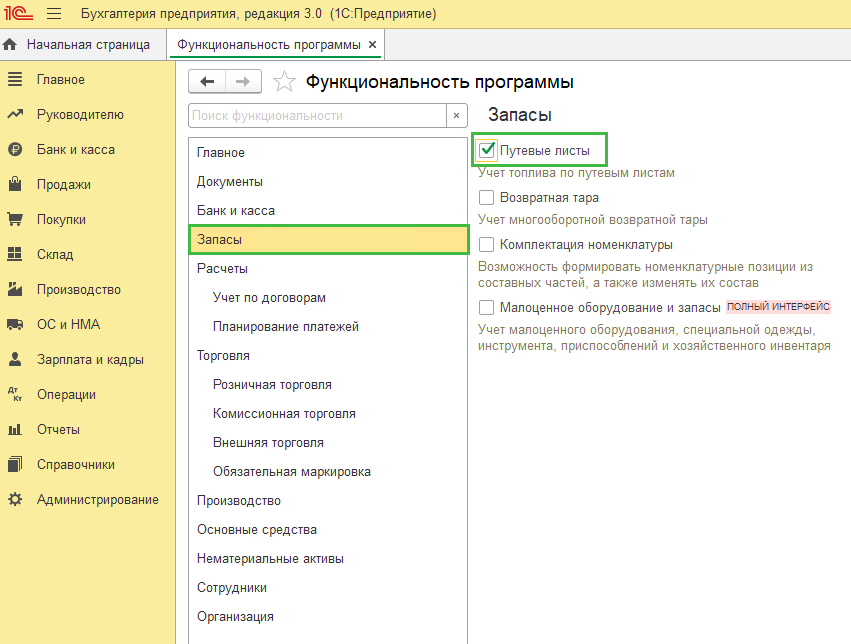Click the Операции Дт/Кт icon
Screen dimensions: 851x644
tap(15, 394)
